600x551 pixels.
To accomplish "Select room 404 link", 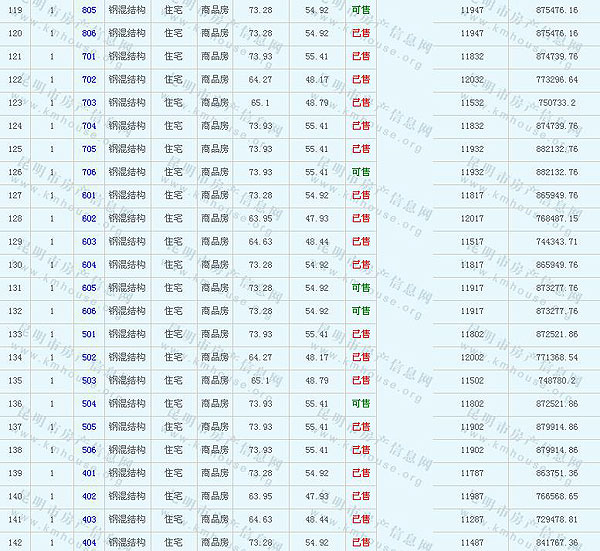I will click(89, 542).
